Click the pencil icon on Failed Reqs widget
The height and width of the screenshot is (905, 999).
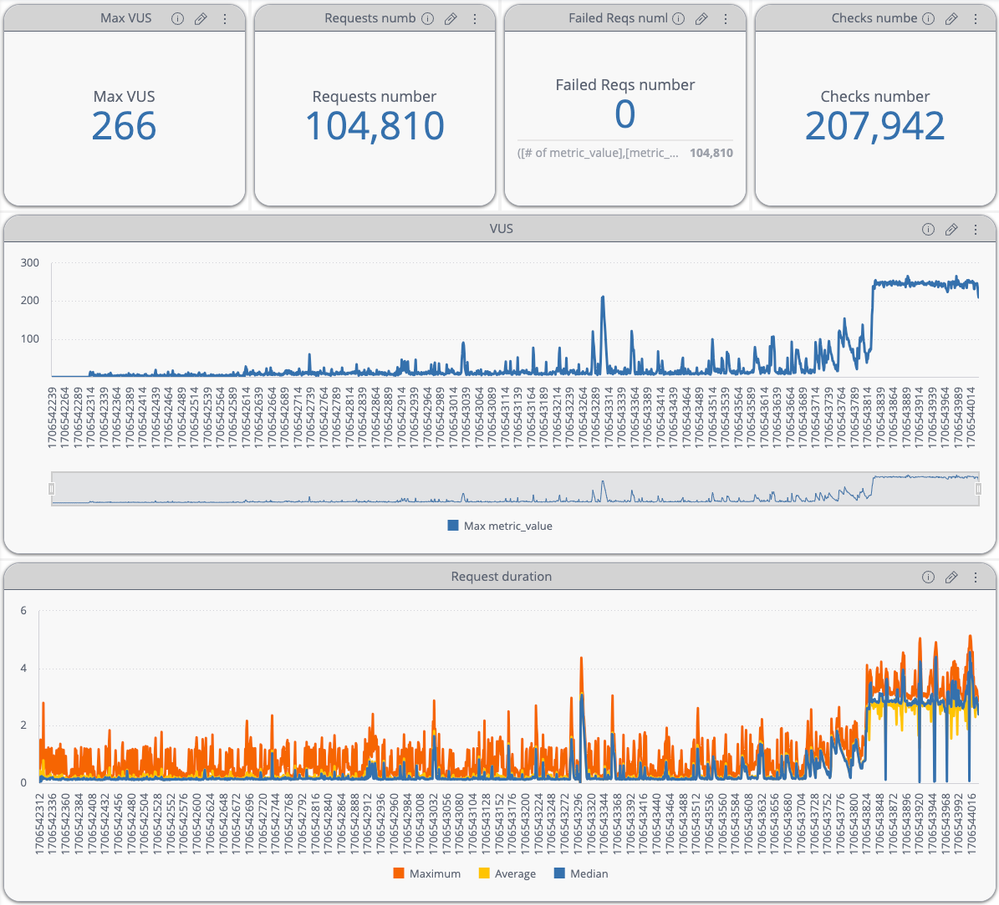pyautogui.click(x=701, y=19)
